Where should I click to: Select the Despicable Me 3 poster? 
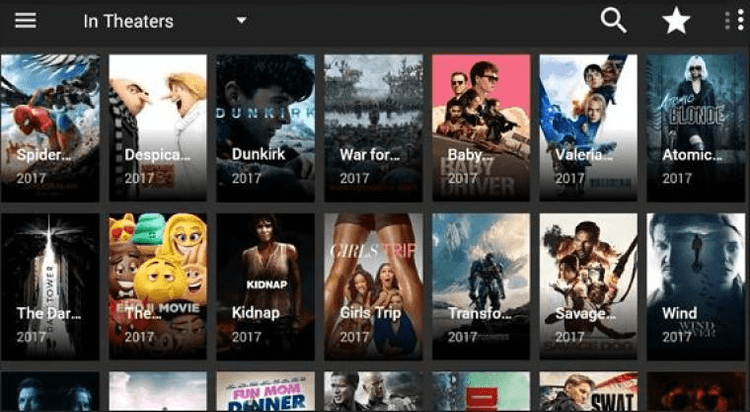(x=158, y=128)
